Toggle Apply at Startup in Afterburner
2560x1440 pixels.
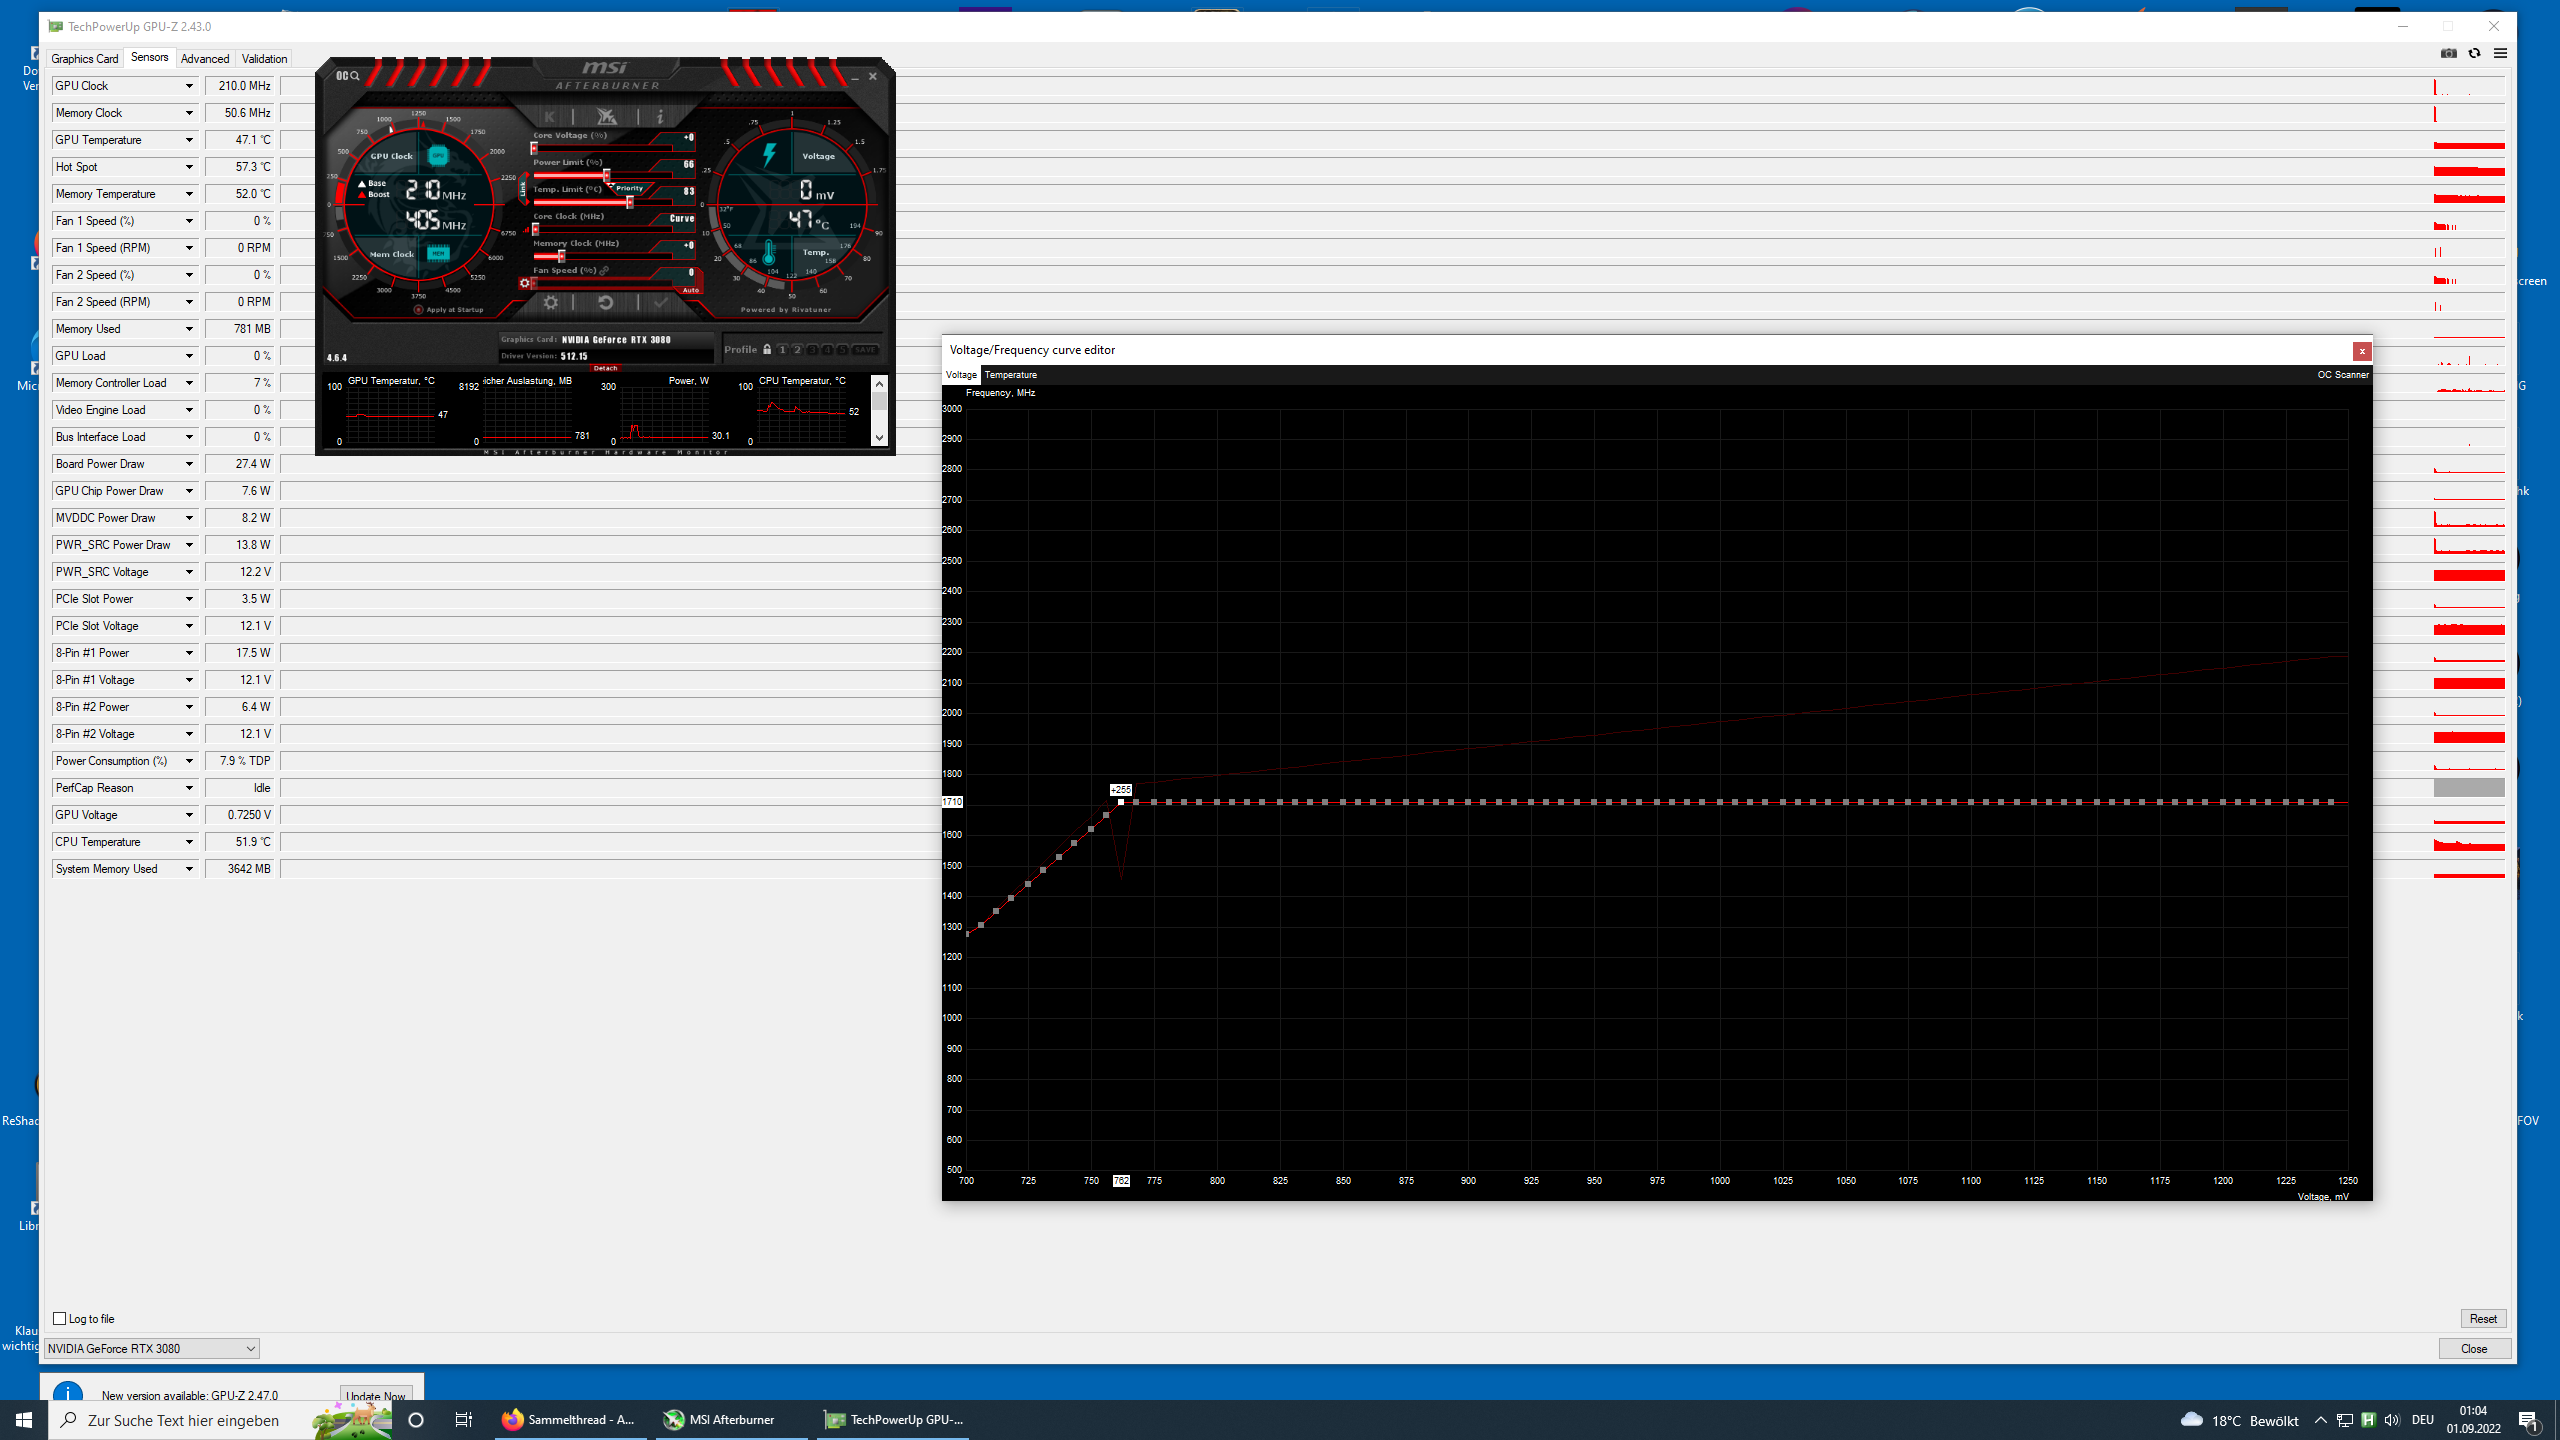pyautogui.click(x=419, y=310)
